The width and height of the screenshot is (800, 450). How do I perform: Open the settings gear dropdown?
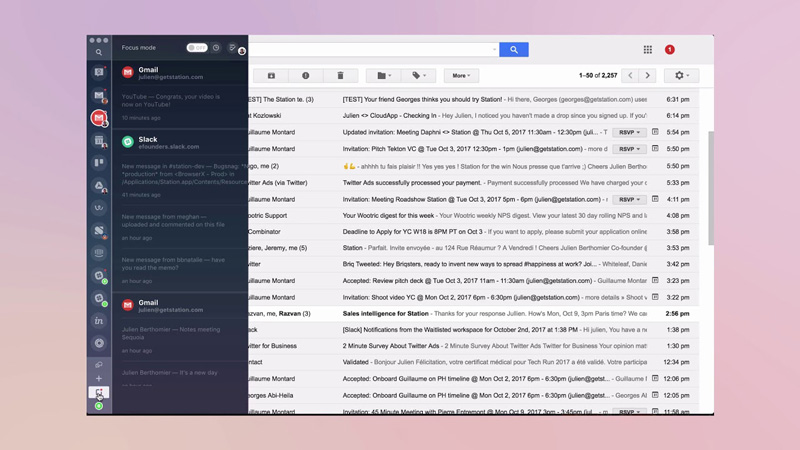pyautogui.click(x=681, y=76)
